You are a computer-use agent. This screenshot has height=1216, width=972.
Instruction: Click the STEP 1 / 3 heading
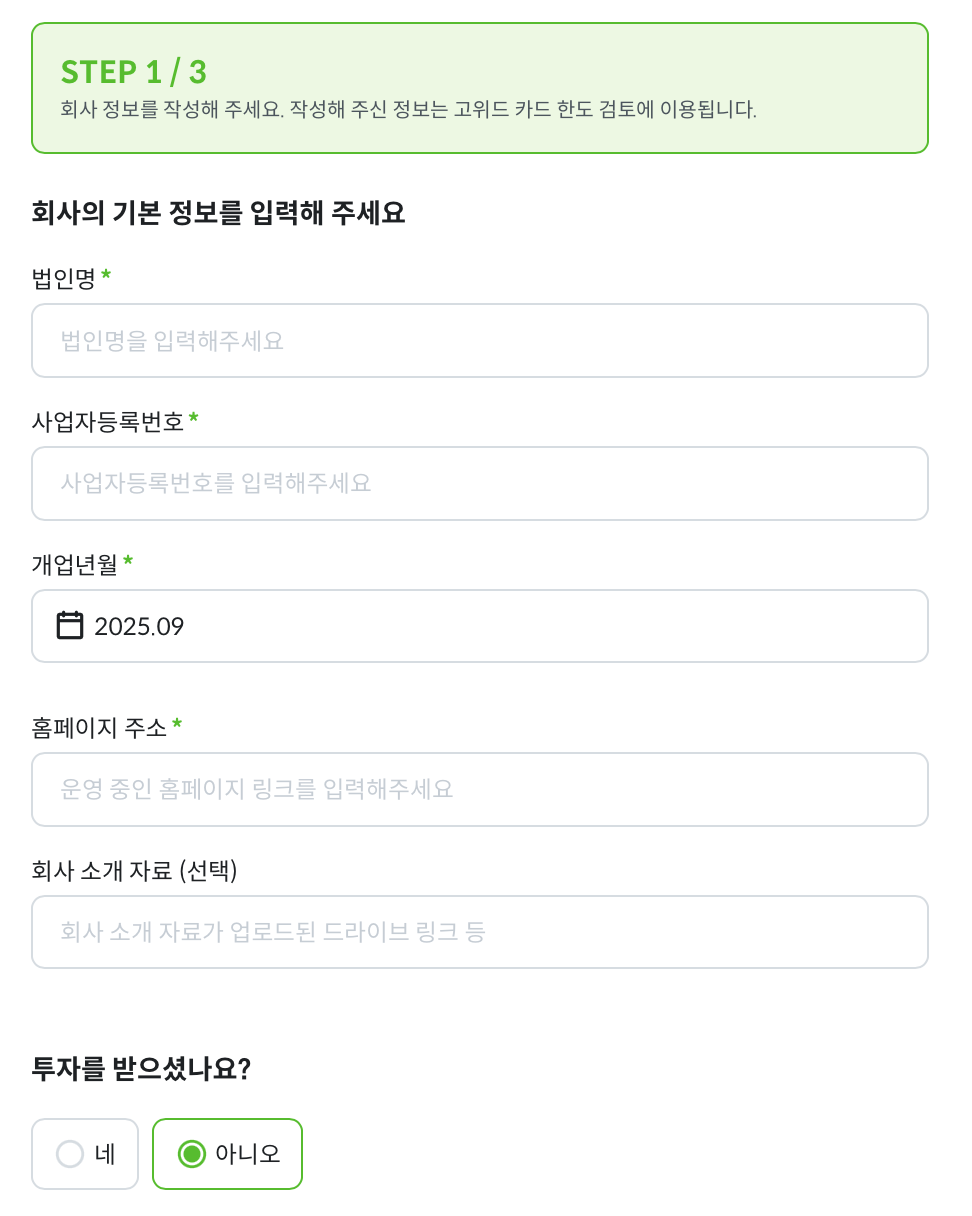(x=134, y=72)
